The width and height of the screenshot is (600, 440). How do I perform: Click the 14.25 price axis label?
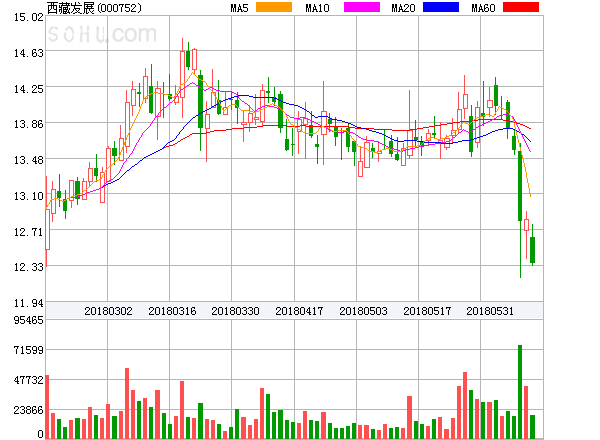click(x=29, y=89)
